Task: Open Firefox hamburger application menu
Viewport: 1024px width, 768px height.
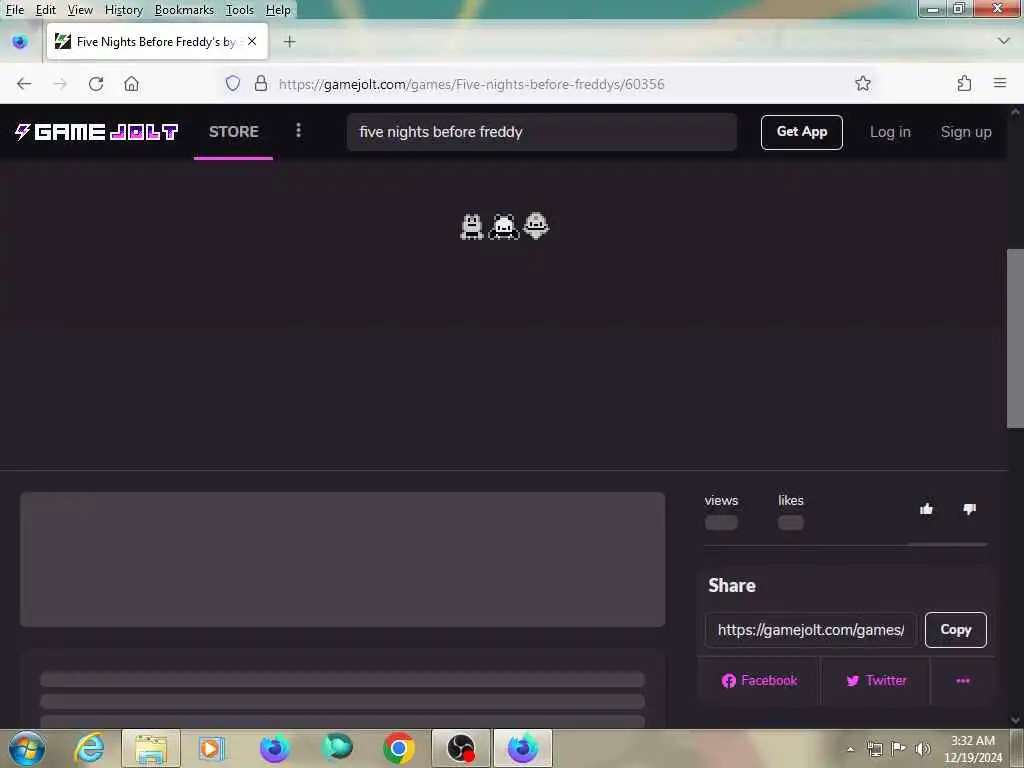Action: pos(1000,83)
